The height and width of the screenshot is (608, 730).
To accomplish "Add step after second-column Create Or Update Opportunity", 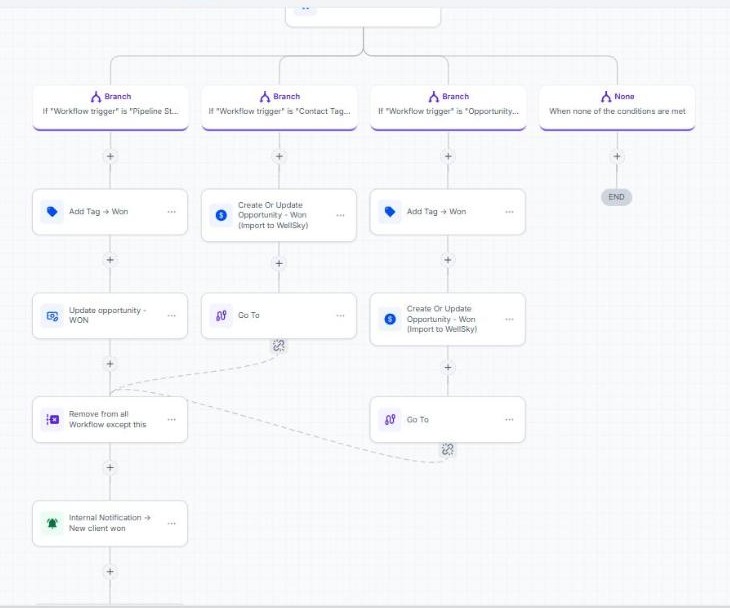I will (279, 263).
